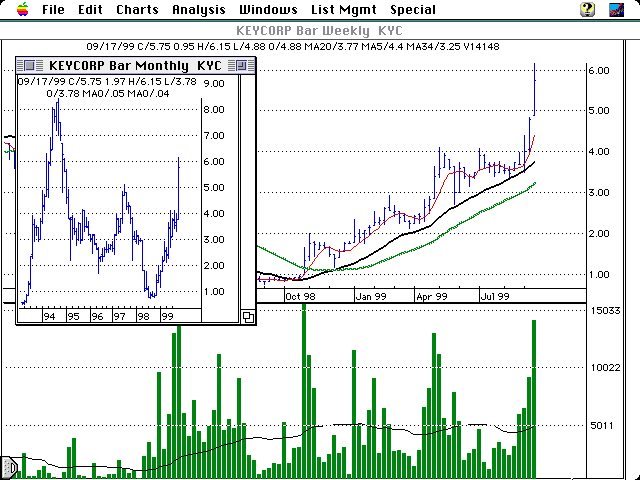Screen dimensions: 640x480
Task: Click L/4.88 in the Weekly info line
Action: [251, 47]
